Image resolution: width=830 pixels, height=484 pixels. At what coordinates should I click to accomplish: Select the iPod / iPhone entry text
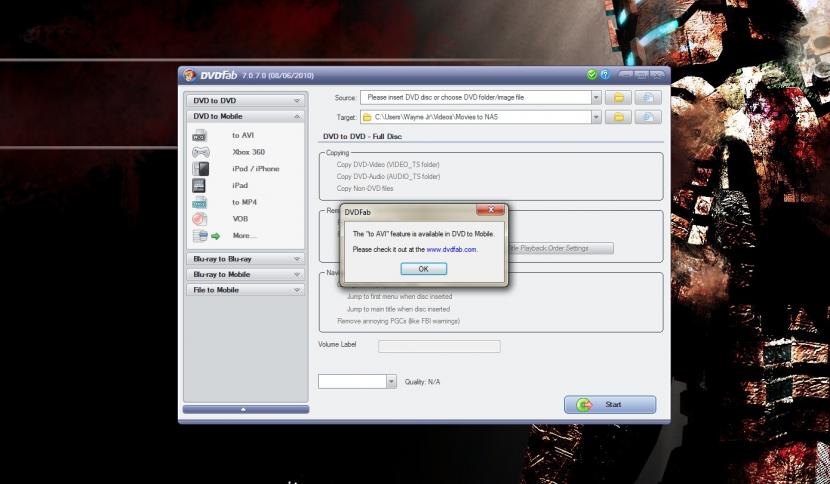[256, 169]
